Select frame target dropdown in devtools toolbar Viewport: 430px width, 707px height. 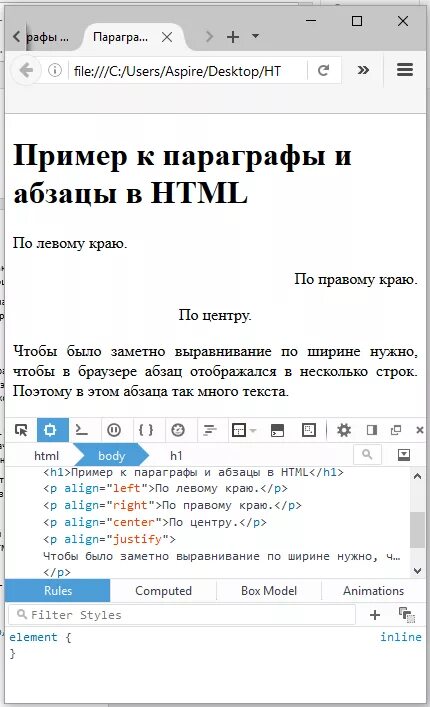click(243, 430)
